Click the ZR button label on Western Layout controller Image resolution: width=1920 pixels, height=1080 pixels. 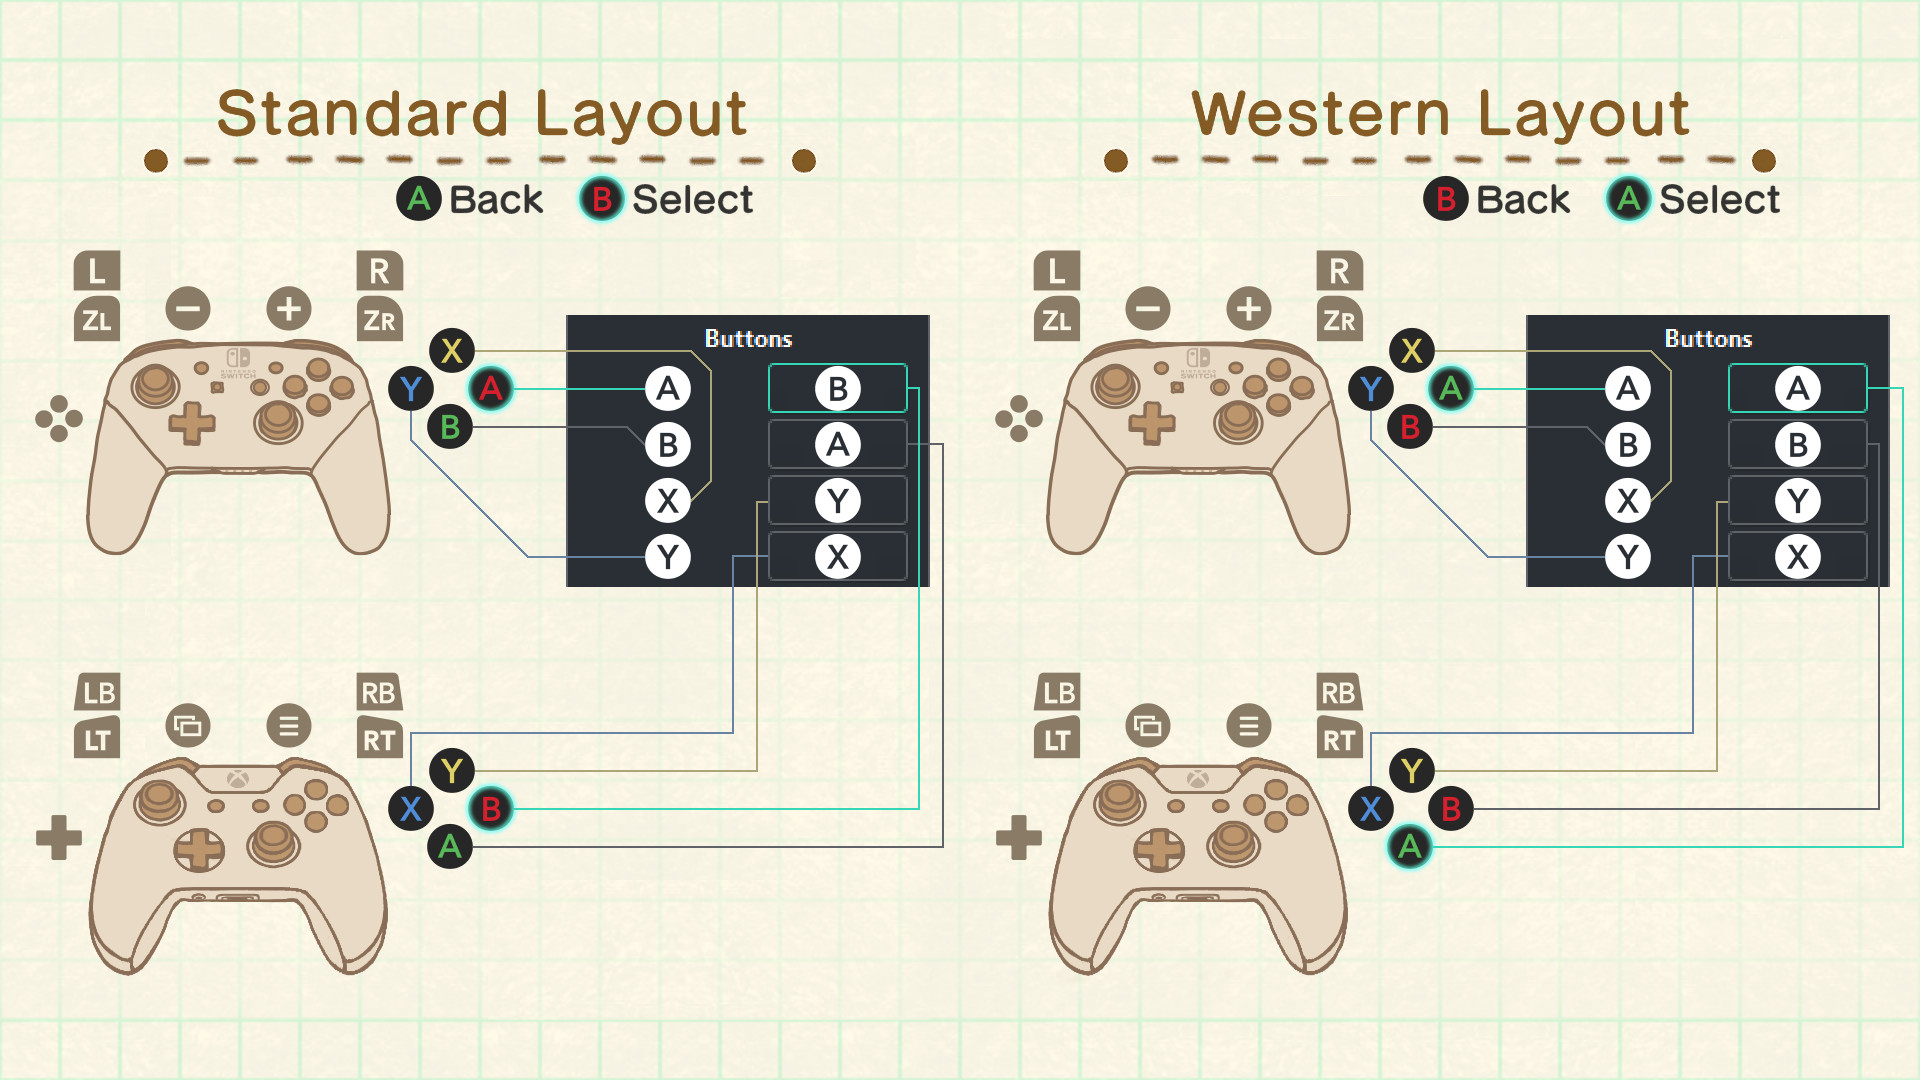(x=1338, y=320)
